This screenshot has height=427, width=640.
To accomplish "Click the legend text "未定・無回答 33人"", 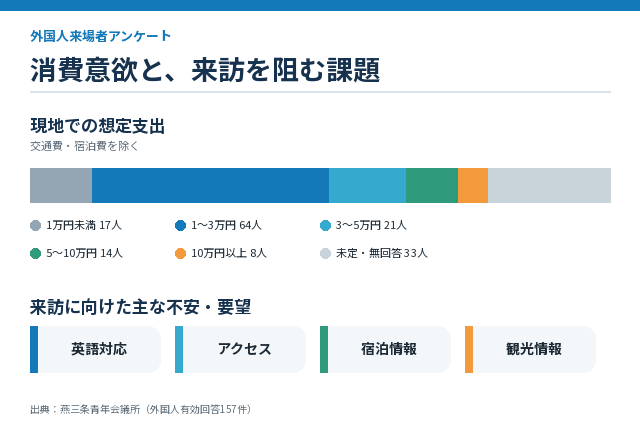I will pos(382,254).
